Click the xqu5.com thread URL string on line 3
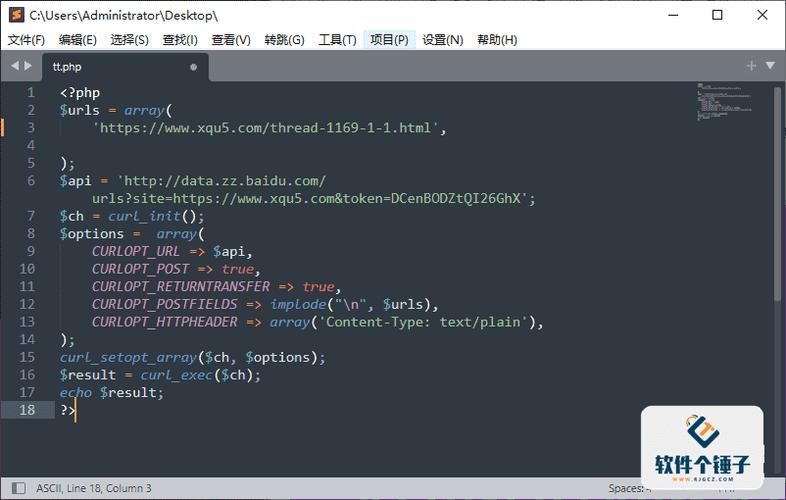This screenshot has height=500, width=786. click(265, 128)
